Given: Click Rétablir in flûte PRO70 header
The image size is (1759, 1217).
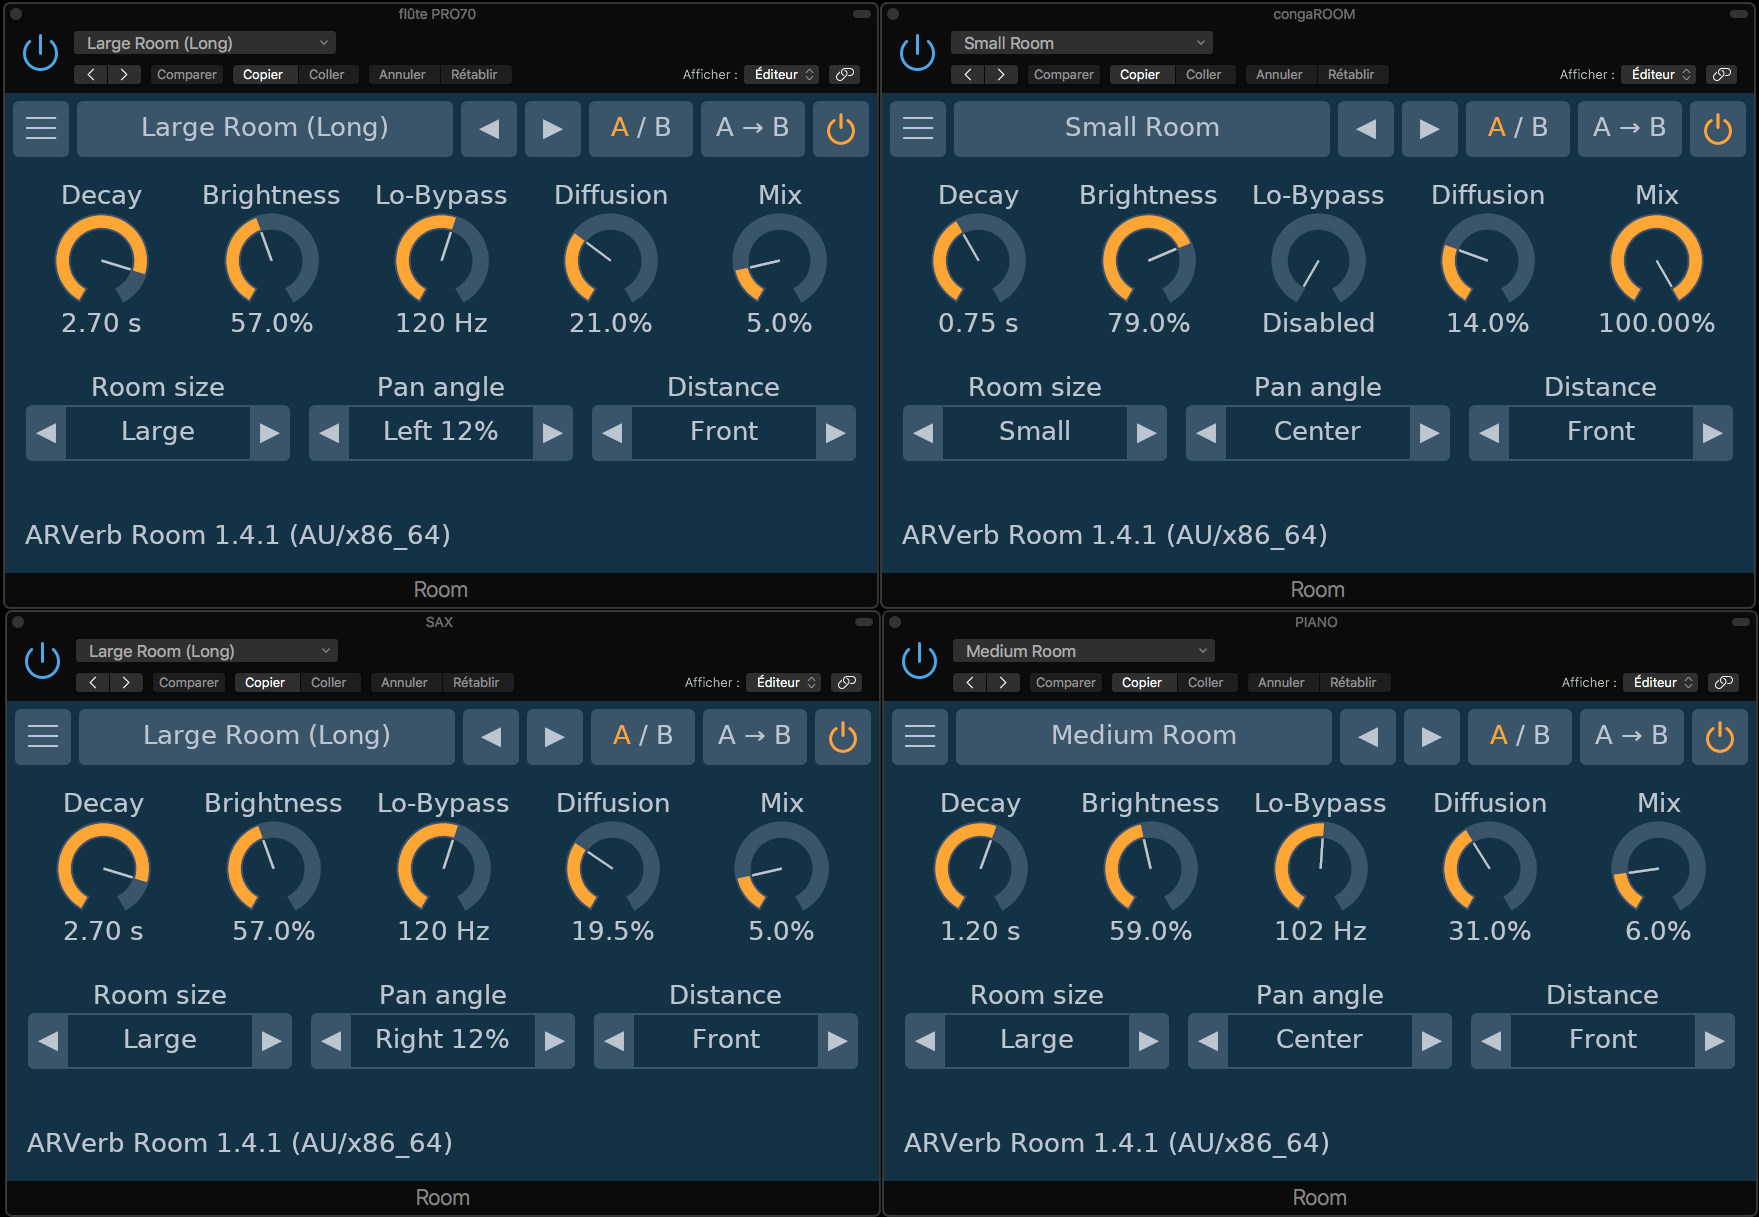Looking at the screenshot, I should (474, 74).
